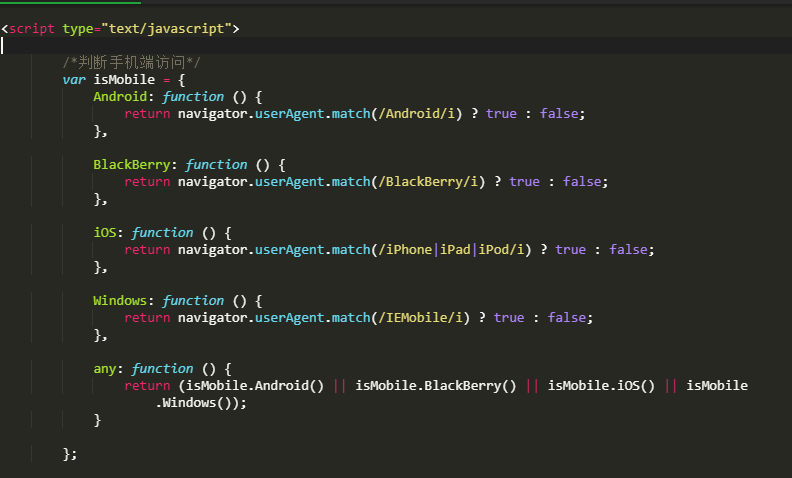
Task: Click the /IEMobile/i regex pattern
Action: 421,318
